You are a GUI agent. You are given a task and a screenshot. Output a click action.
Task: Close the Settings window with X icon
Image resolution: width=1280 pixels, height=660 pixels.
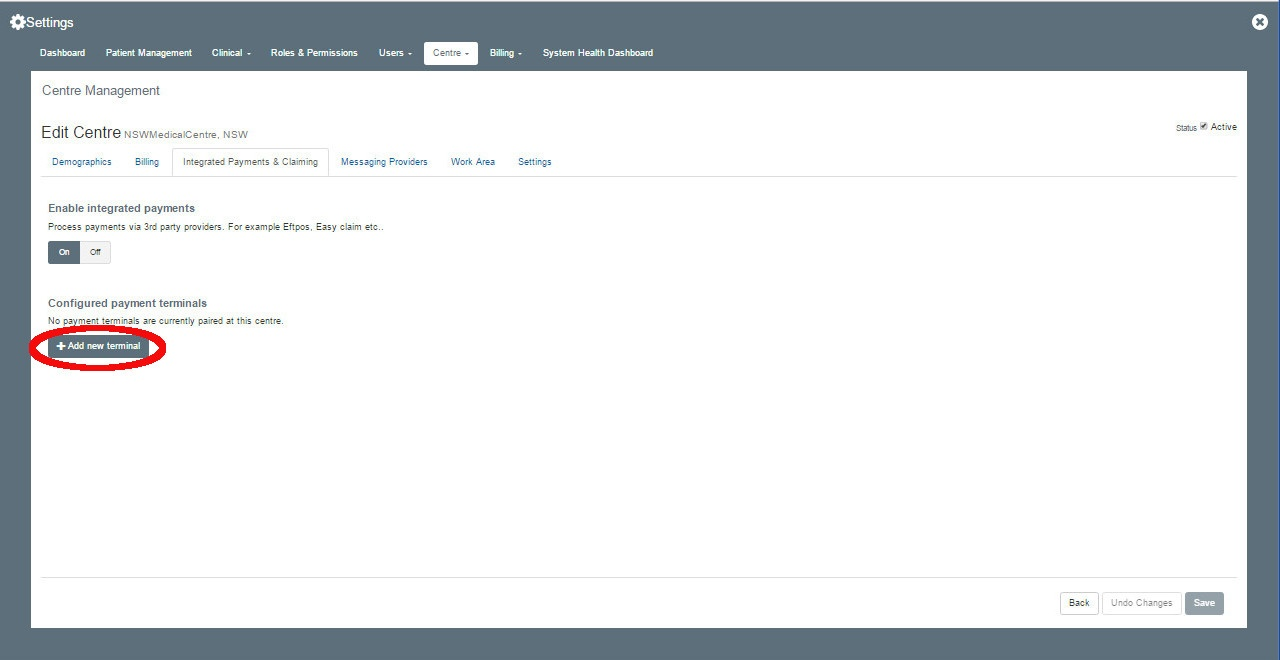(1260, 22)
